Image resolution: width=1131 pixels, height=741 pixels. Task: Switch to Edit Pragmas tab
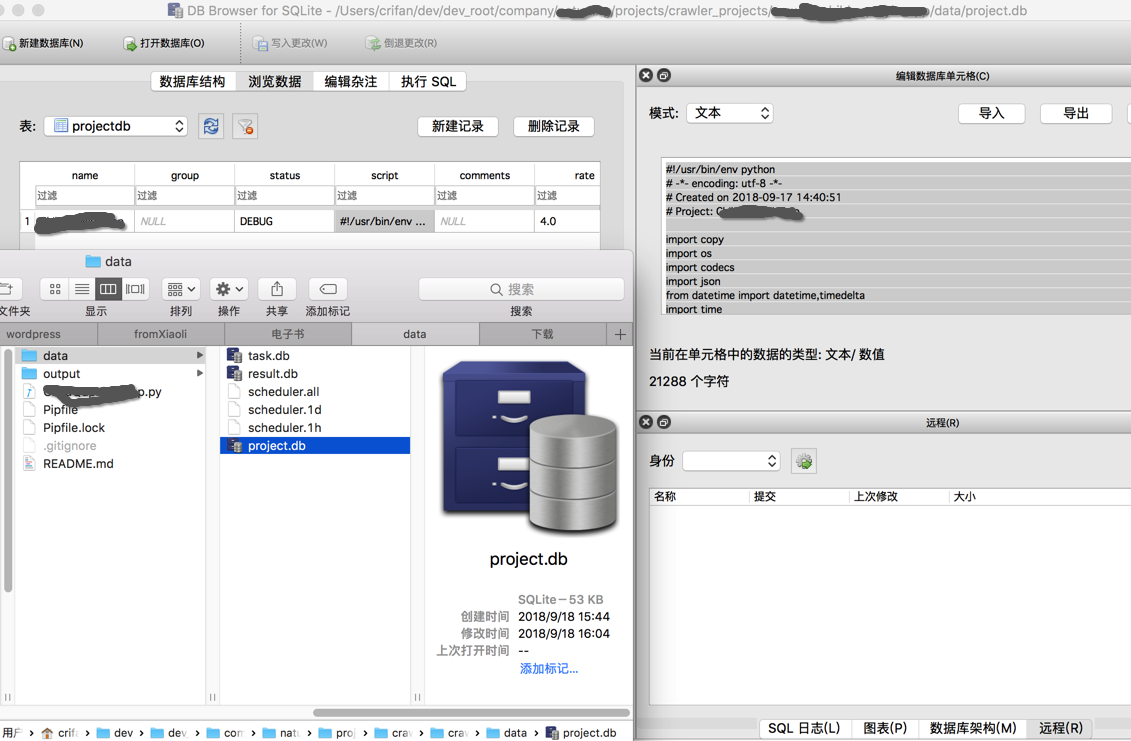pos(351,82)
